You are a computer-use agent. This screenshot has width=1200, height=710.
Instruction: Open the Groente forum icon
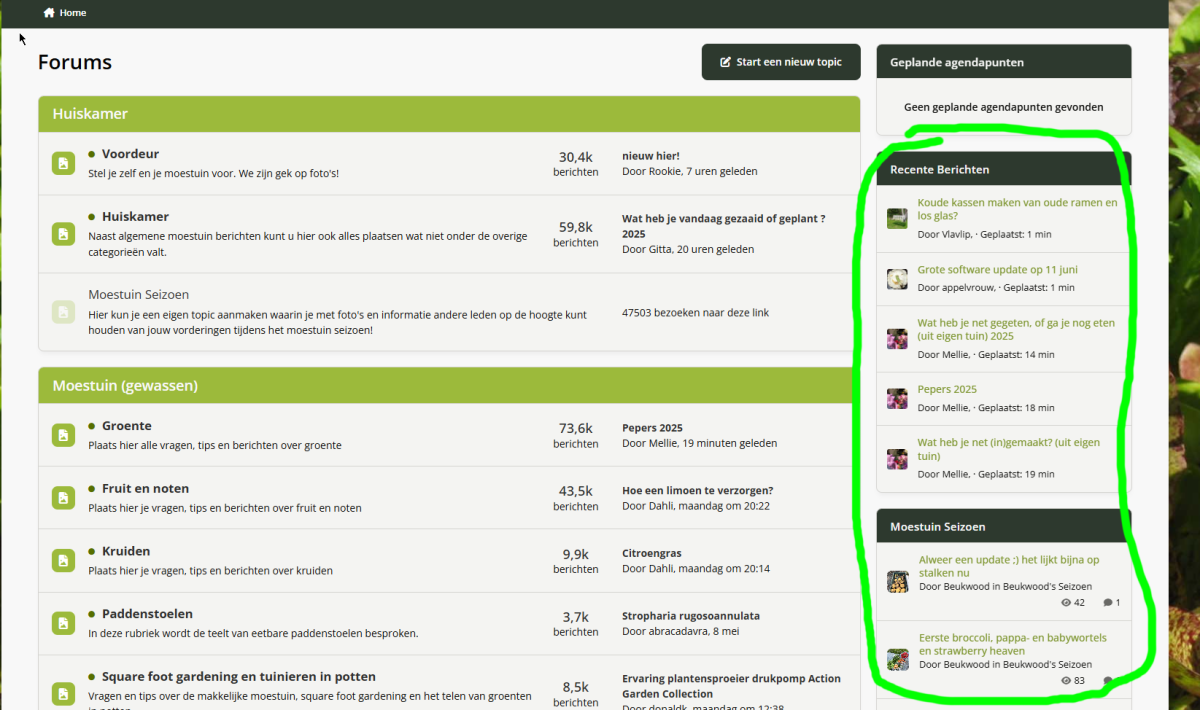coord(63,435)
